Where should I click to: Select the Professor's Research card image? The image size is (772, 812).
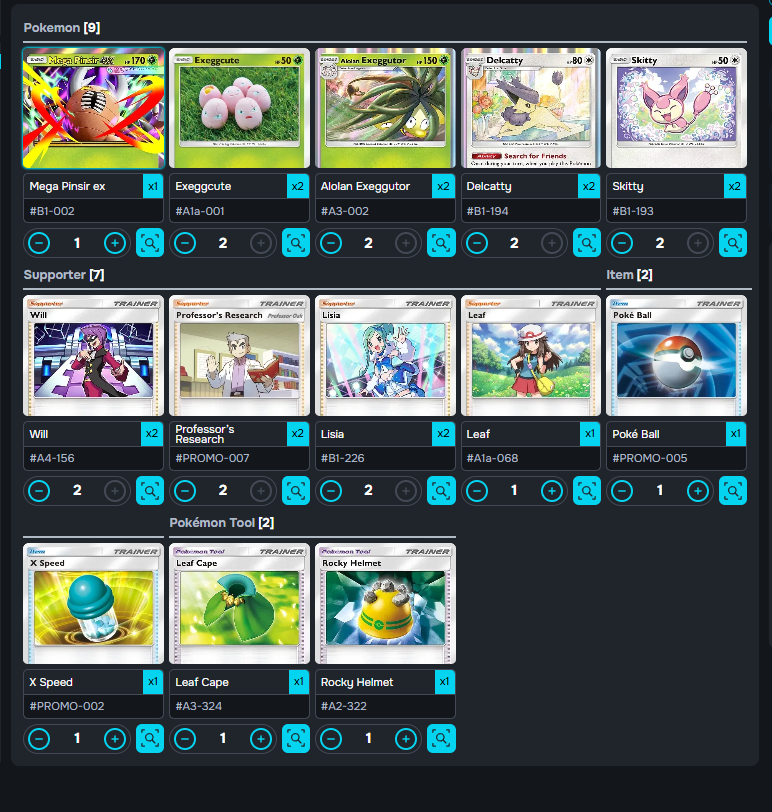239,356
